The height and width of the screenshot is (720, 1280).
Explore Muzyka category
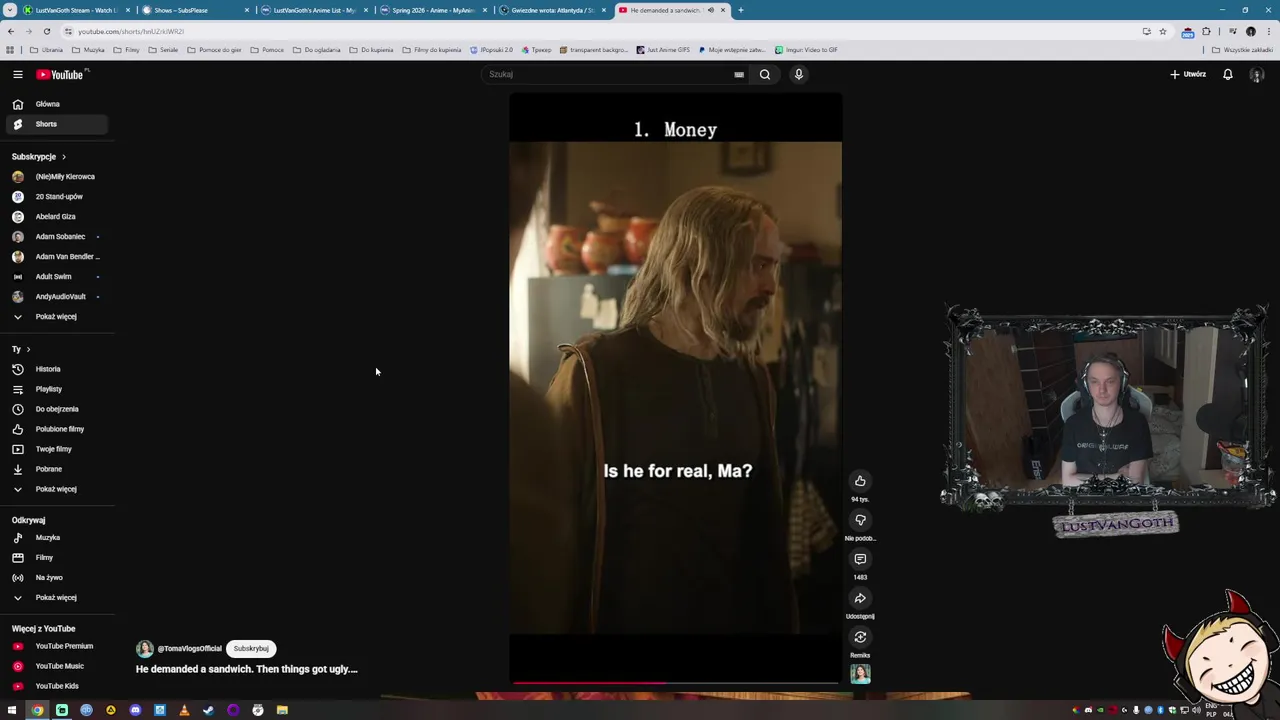[57, 538]
